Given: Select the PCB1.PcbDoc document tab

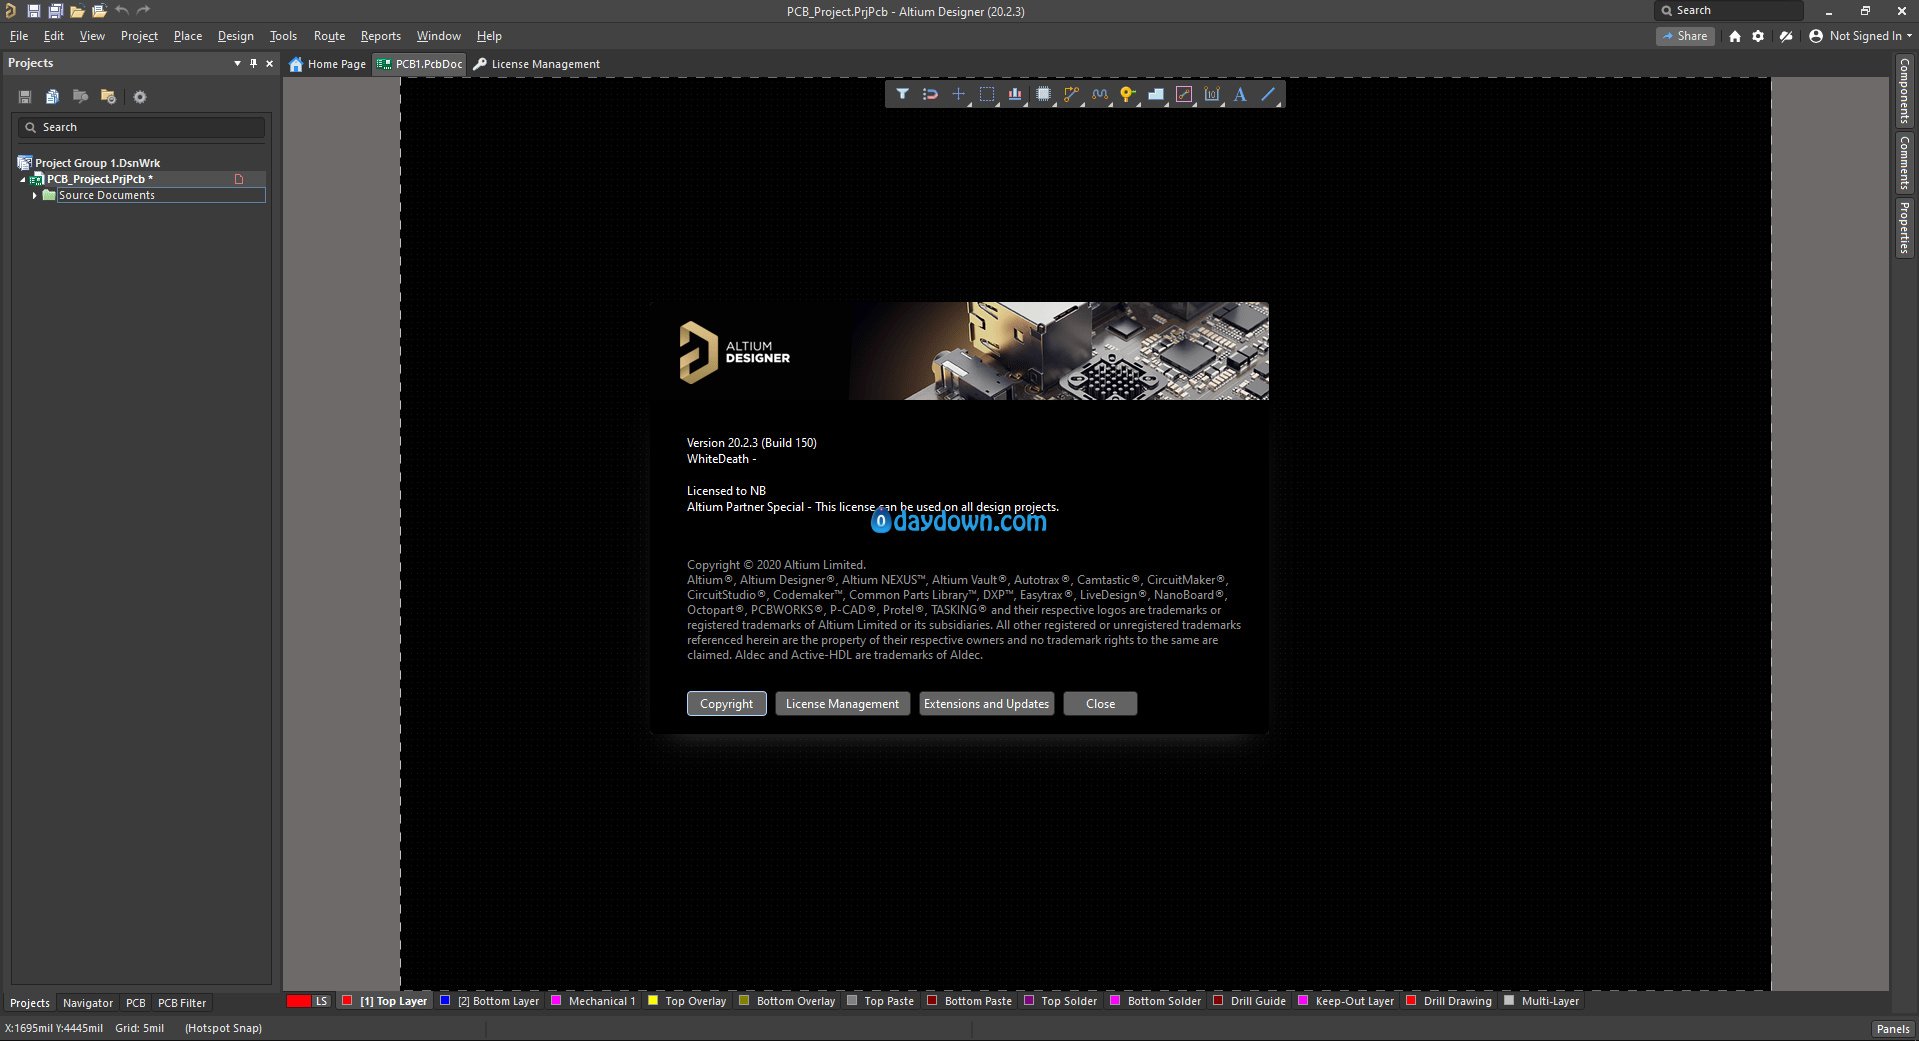Looking at the screenshot, I should [419, 64].
